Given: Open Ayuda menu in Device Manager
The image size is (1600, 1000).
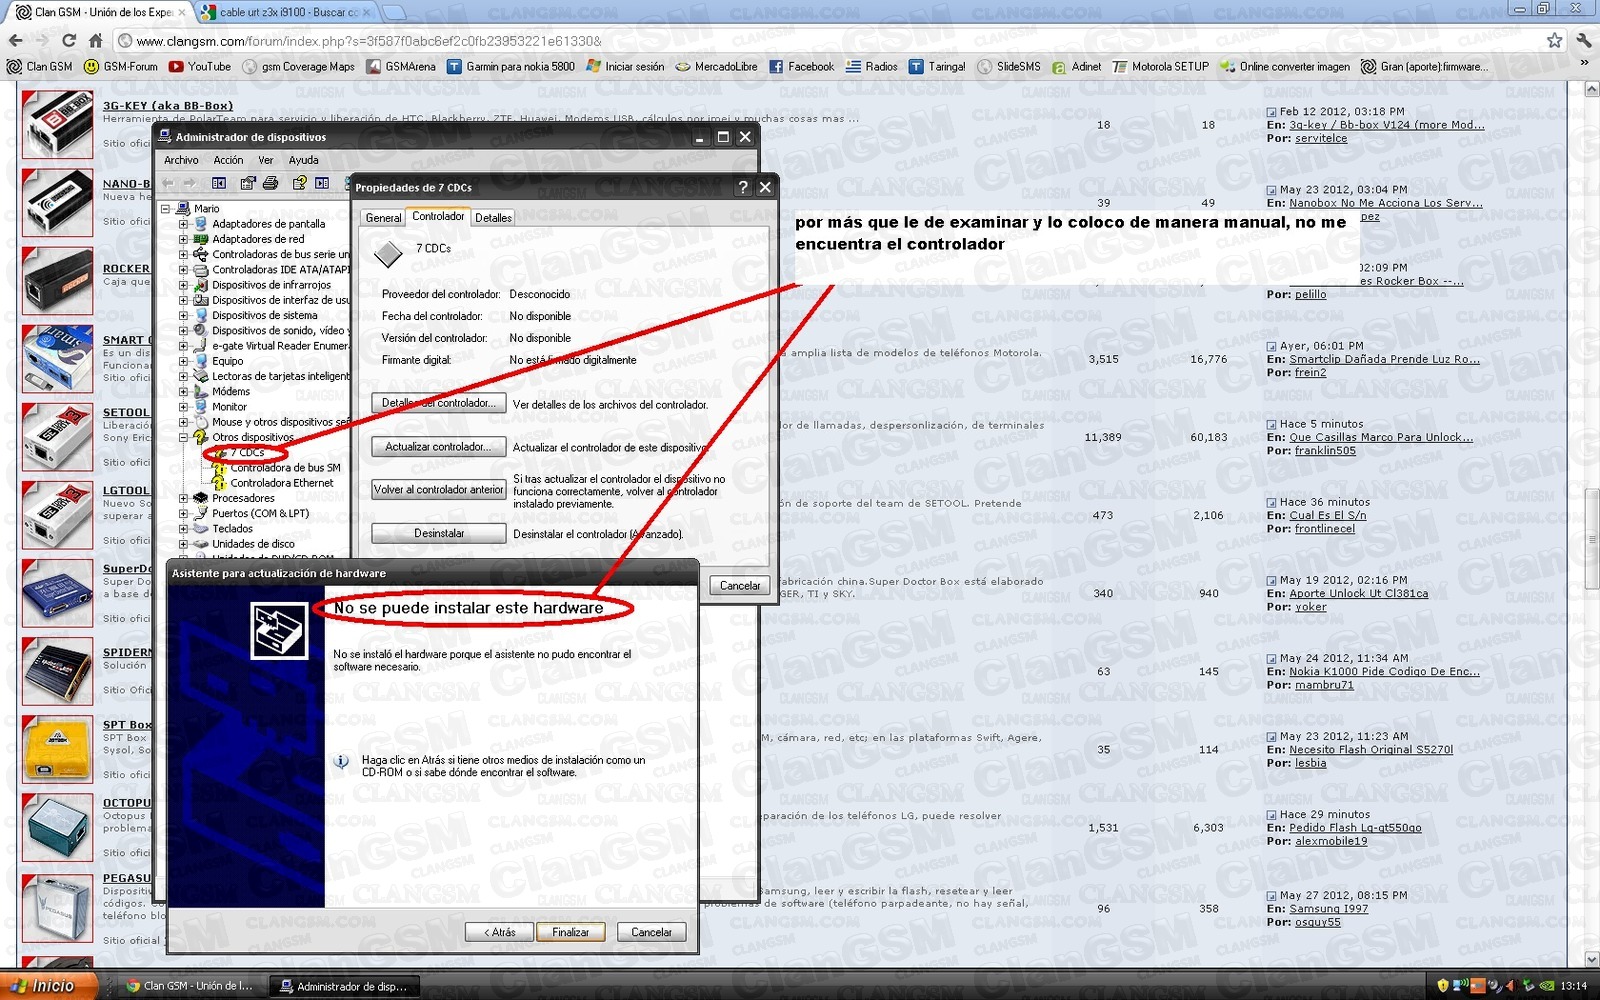Looking at the screenshot, I should coord(303,160).
